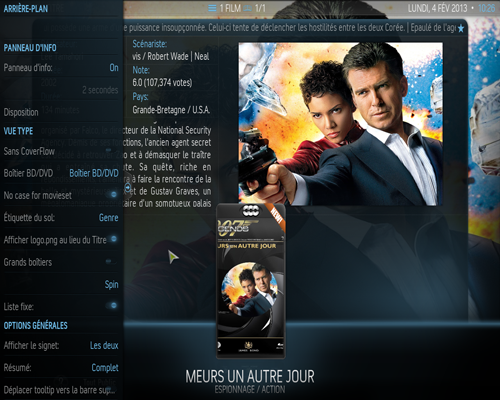This screenshot has width=500, height=400.
Task: Click Grande-Bretagne / U.S.A. country text
Action: click(x=171, y=110)
